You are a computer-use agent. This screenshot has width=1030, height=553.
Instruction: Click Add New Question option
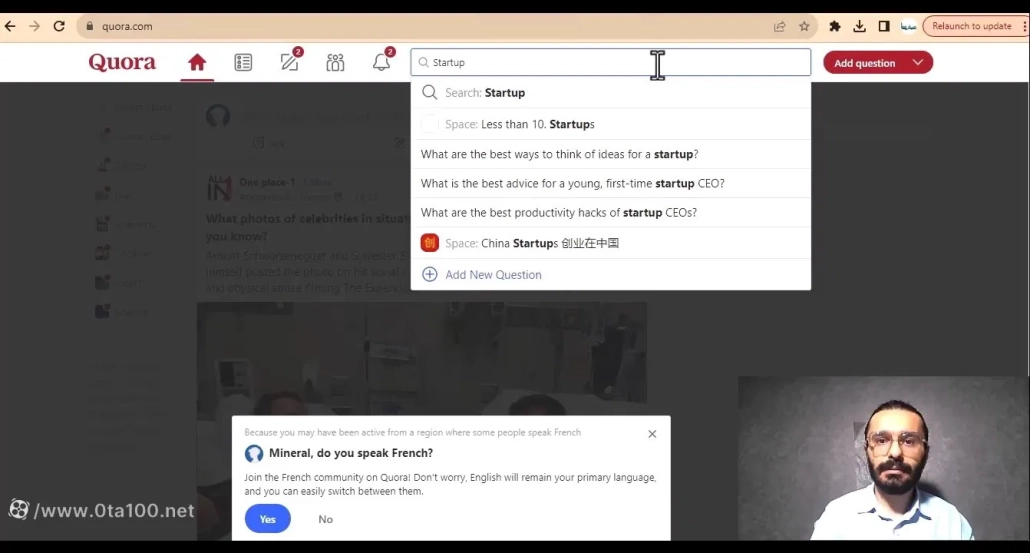pyautogui.click(x=493, y=275)
